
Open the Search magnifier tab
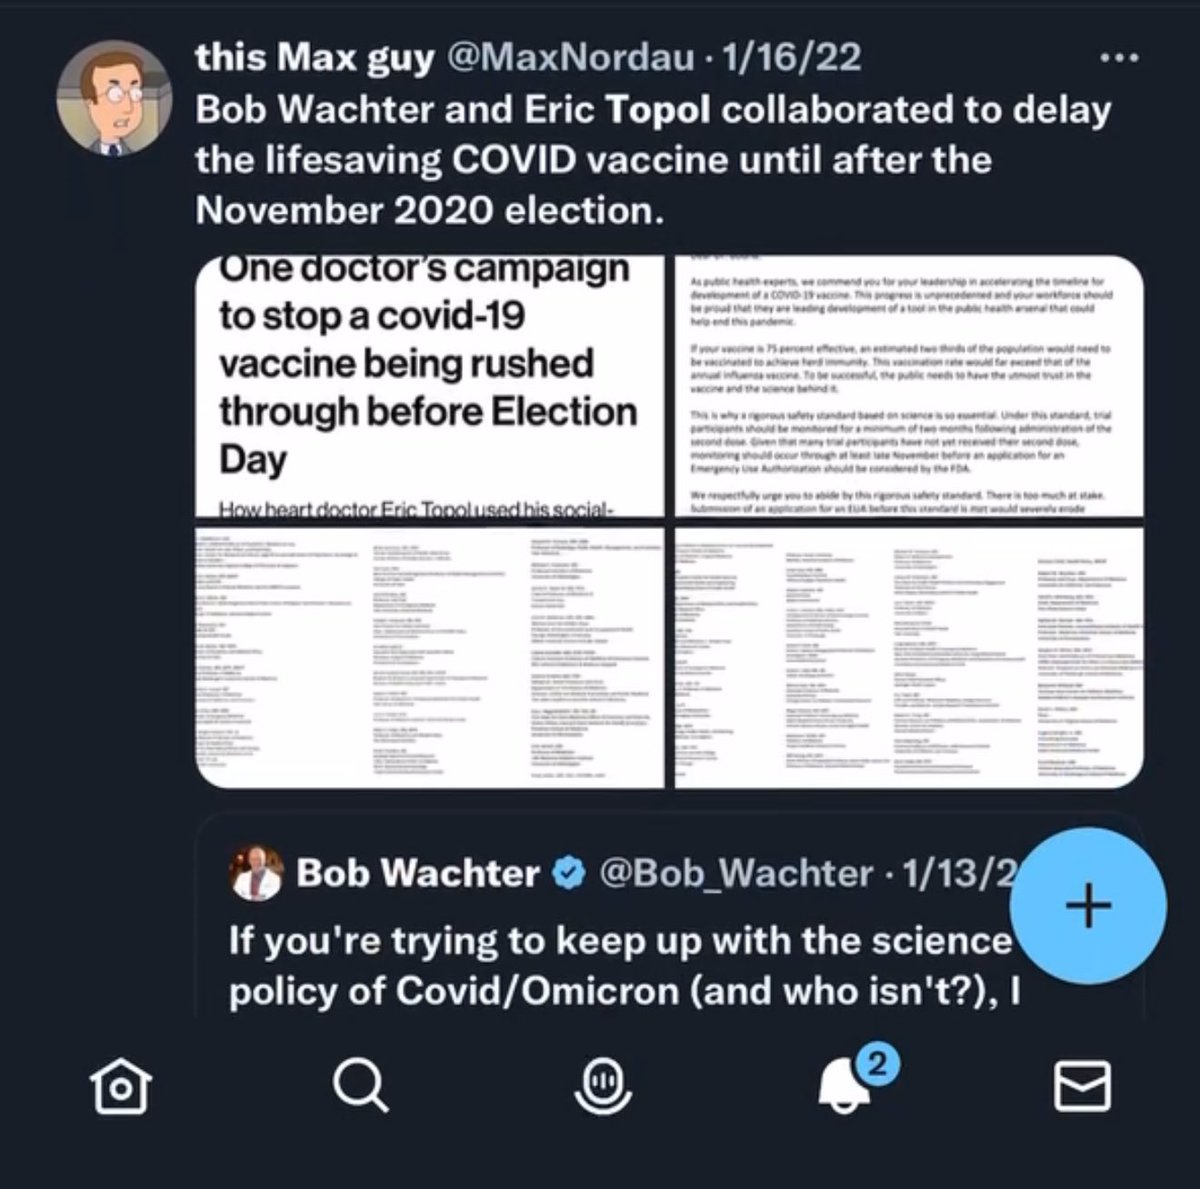point(356,1083)
